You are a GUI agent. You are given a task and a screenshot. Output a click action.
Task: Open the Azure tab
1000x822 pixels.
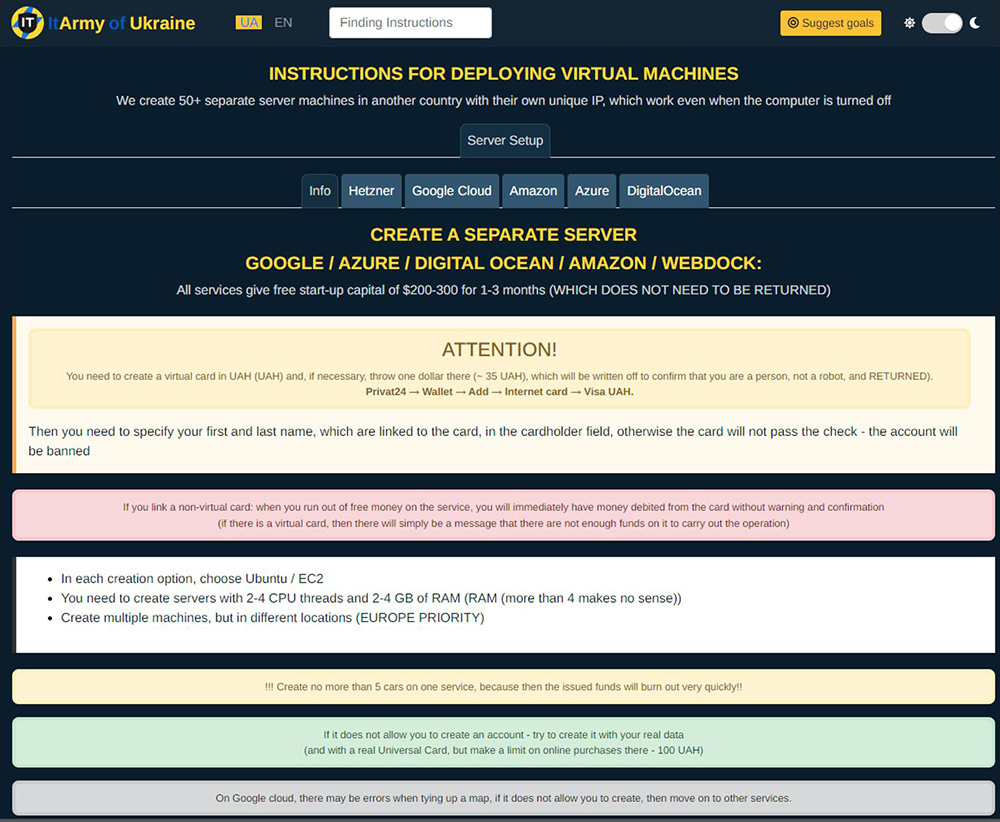tap(592, 191)
